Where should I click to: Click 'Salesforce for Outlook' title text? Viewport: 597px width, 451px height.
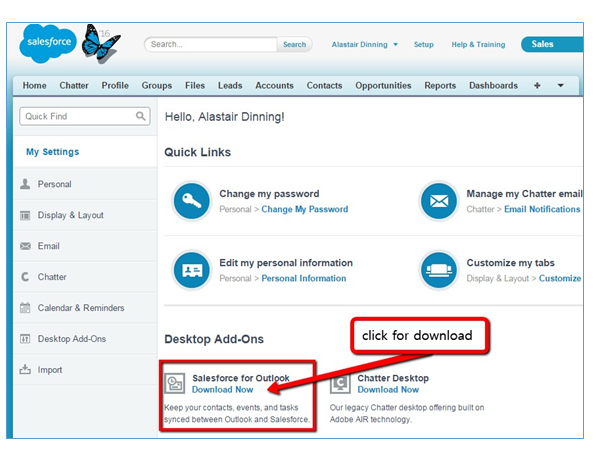pyautogui.click(x=241, y=378)
